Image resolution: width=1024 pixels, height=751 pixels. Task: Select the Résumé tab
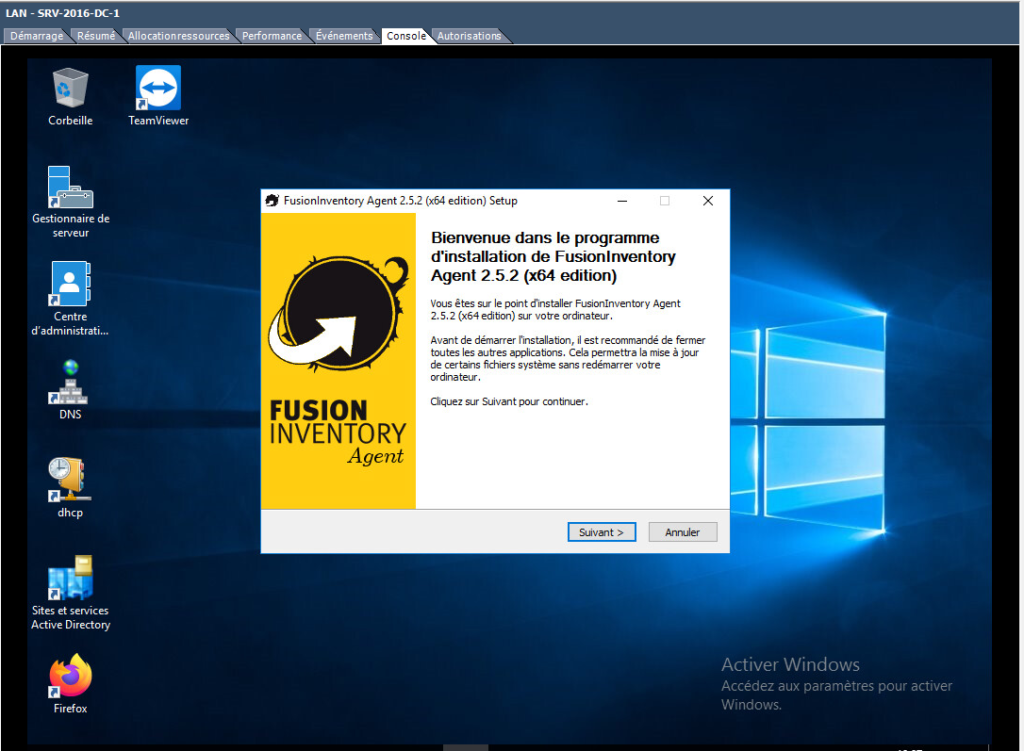pyautogui.click(x=97, y=34)
